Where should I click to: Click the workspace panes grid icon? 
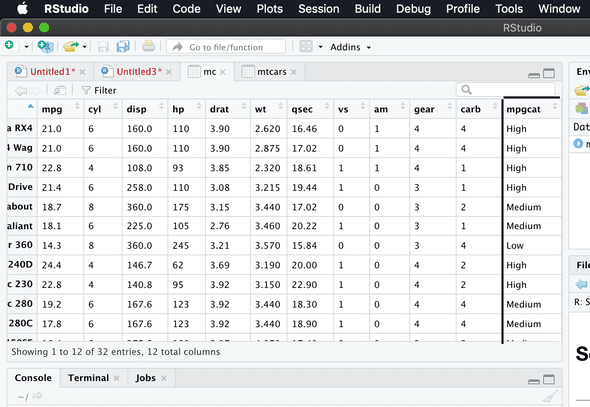click(306, 47)
